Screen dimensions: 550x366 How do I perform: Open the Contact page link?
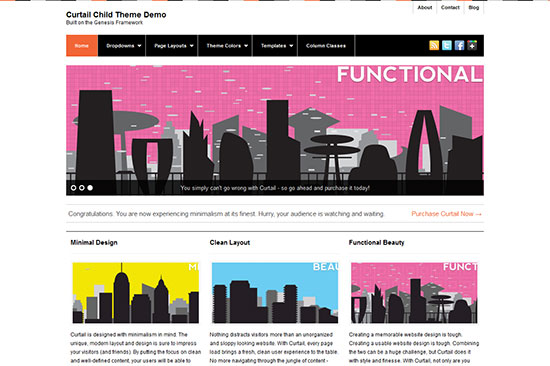point(450,7)
